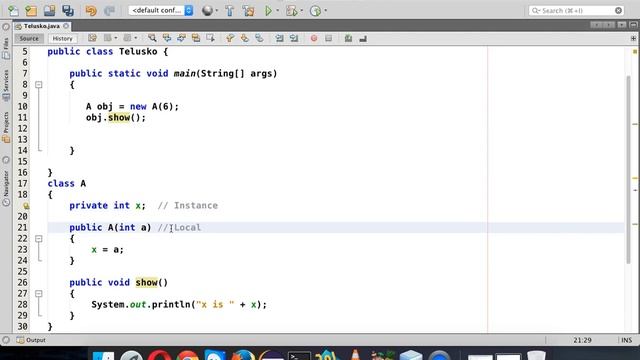
Task: Toggle Bookmark on current line
Action: (259, 38)
